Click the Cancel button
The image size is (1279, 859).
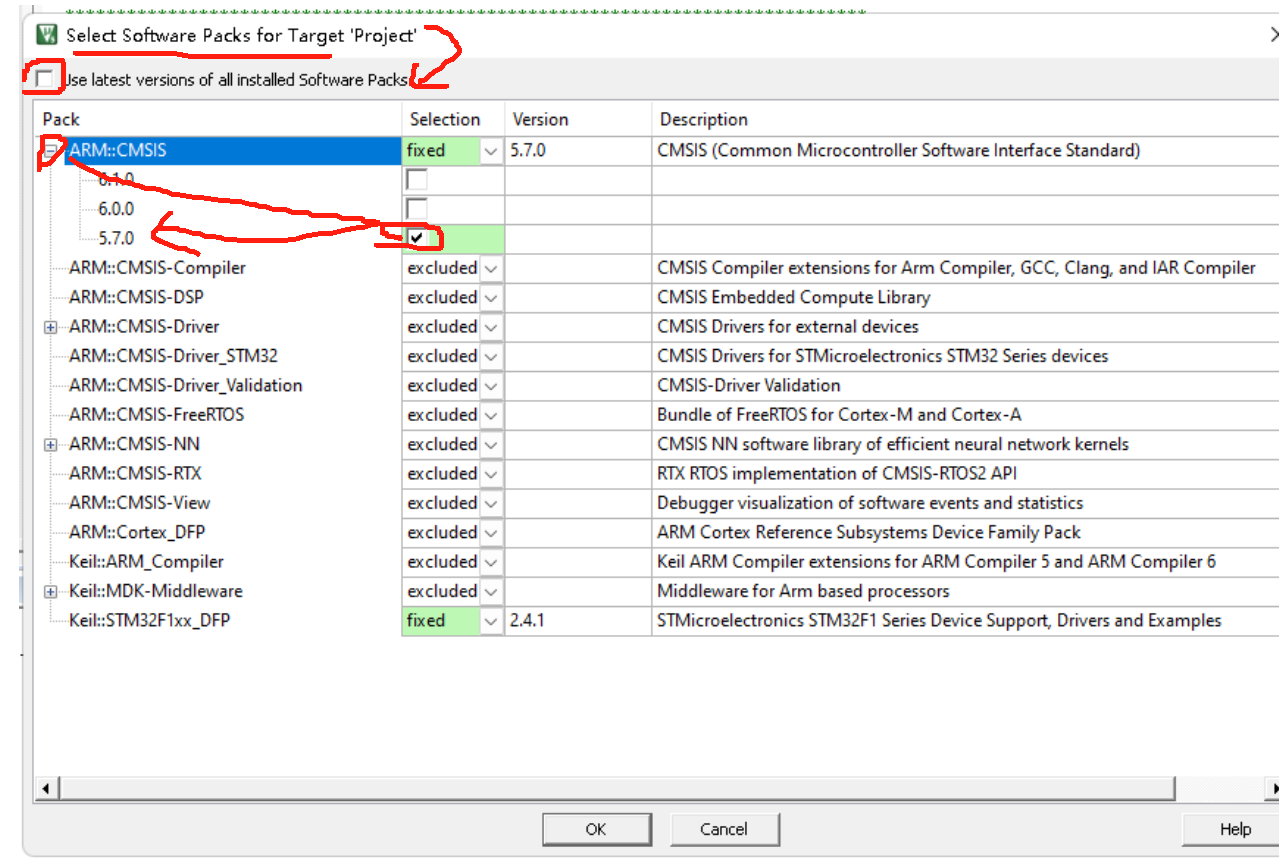click(x=724, y=829)
